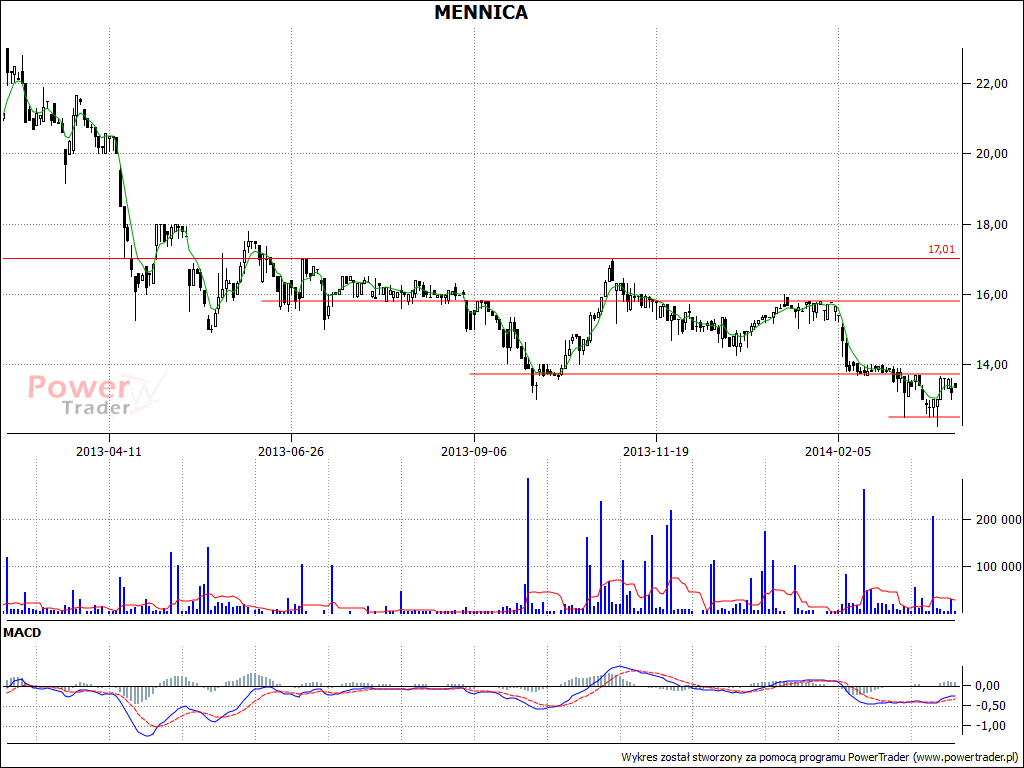1024x768 pixels.
Task: Click the MENNICA chart title
Action: pos(481,12)
